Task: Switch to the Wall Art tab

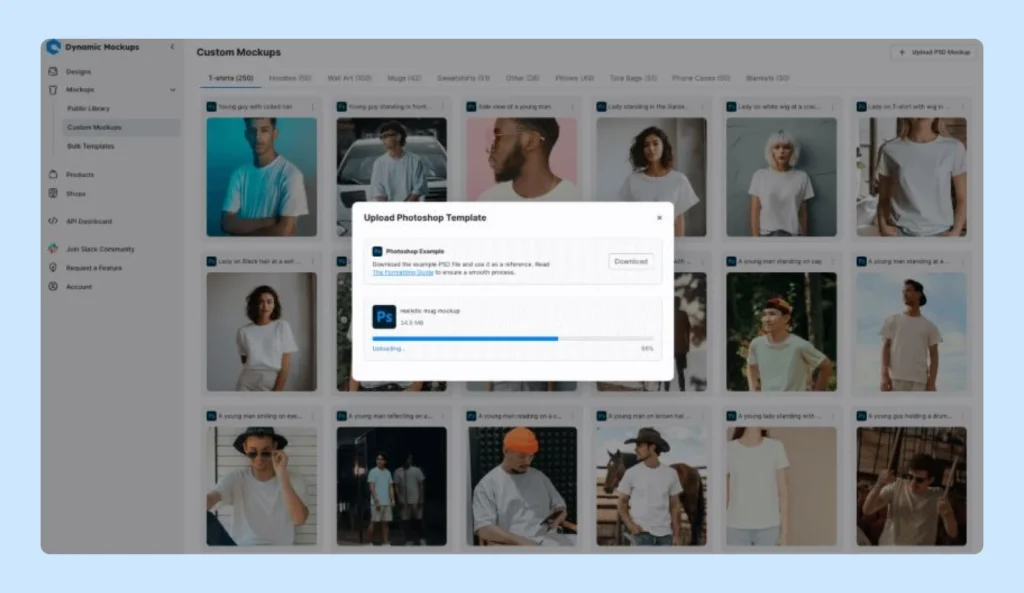Action: (349, 78)
